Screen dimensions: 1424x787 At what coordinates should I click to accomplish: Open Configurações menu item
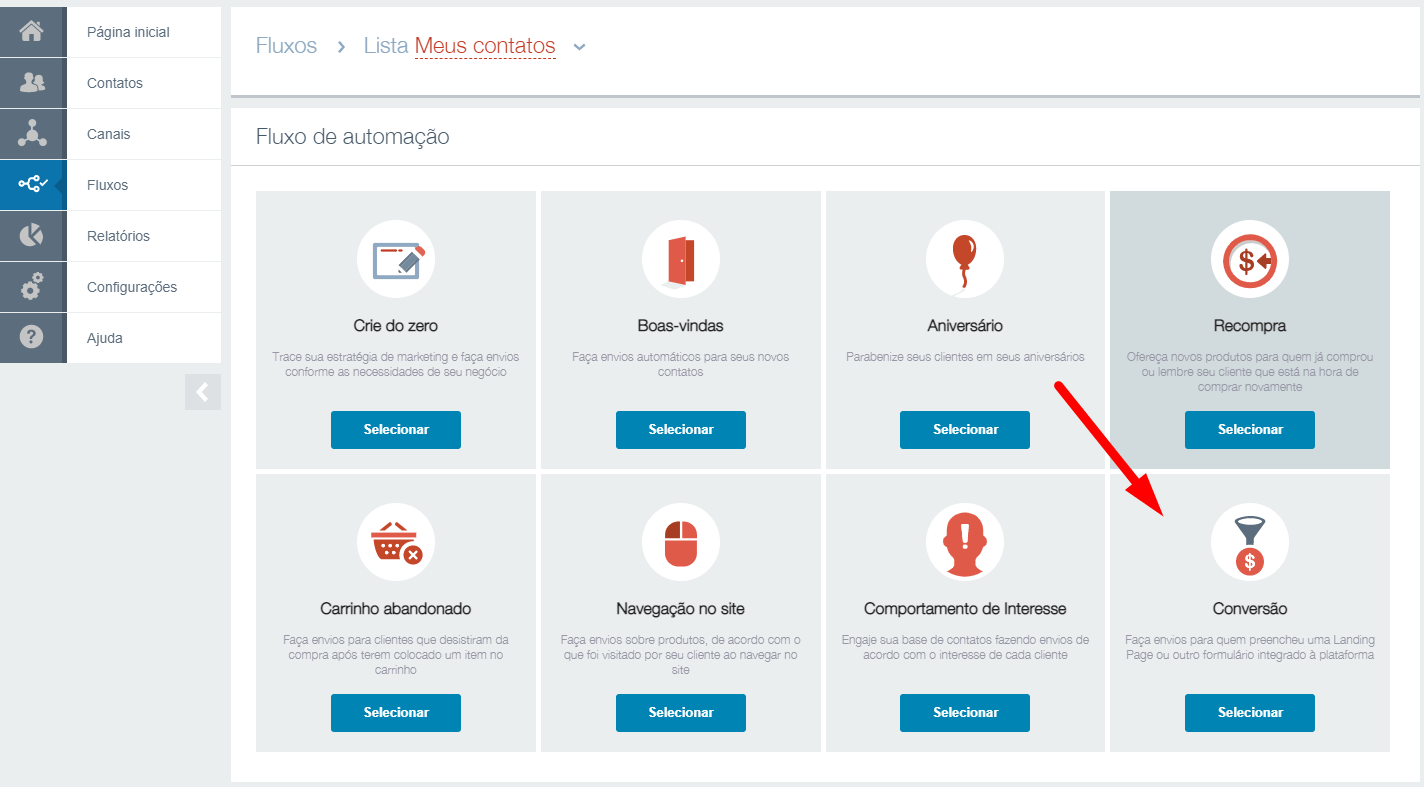pyautogui.click(x=144, y=287)
